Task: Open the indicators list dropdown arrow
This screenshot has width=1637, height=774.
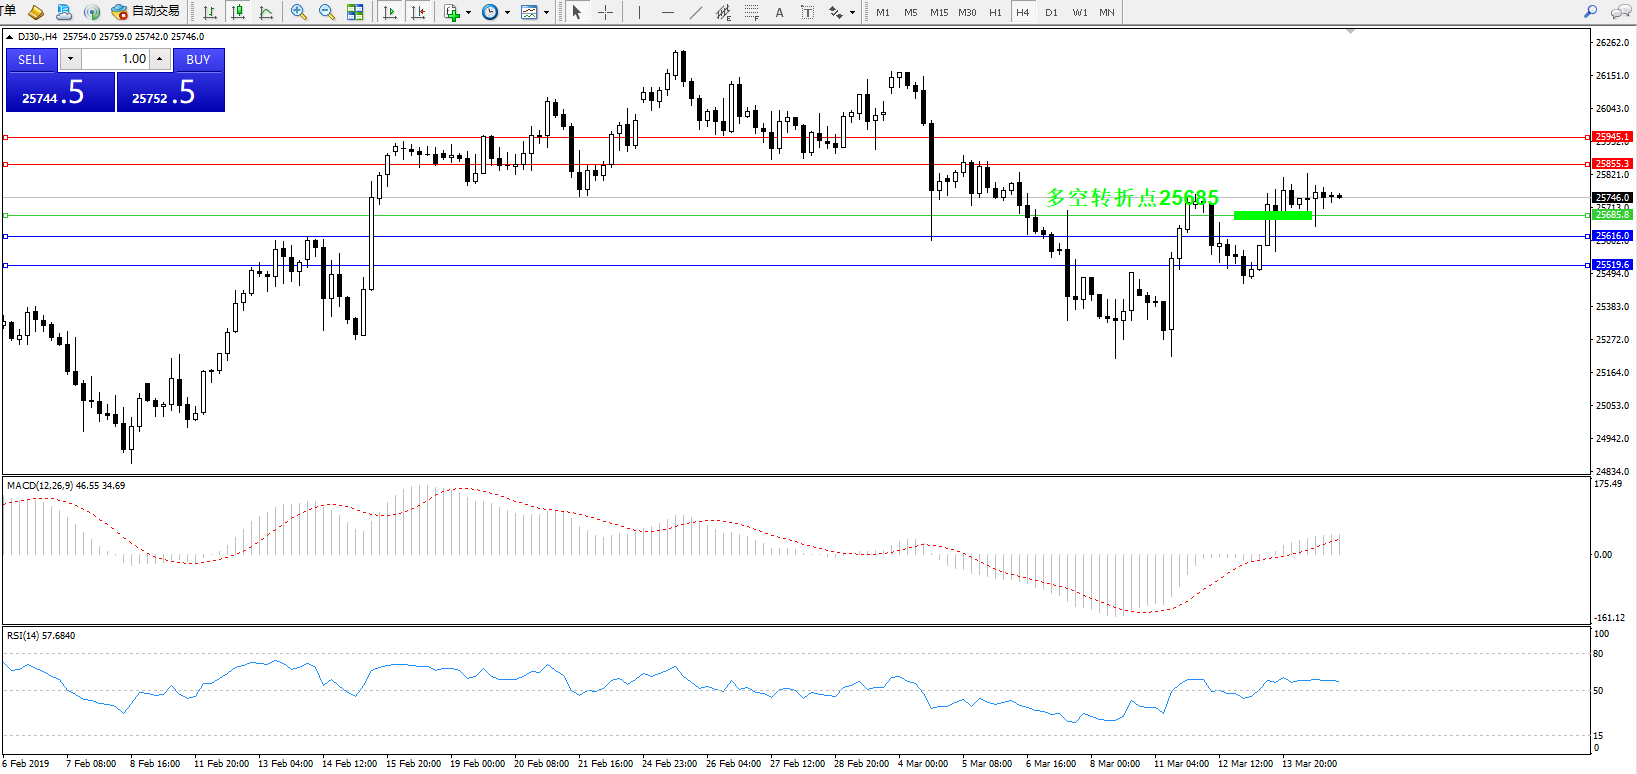Action: pos(468,13)
